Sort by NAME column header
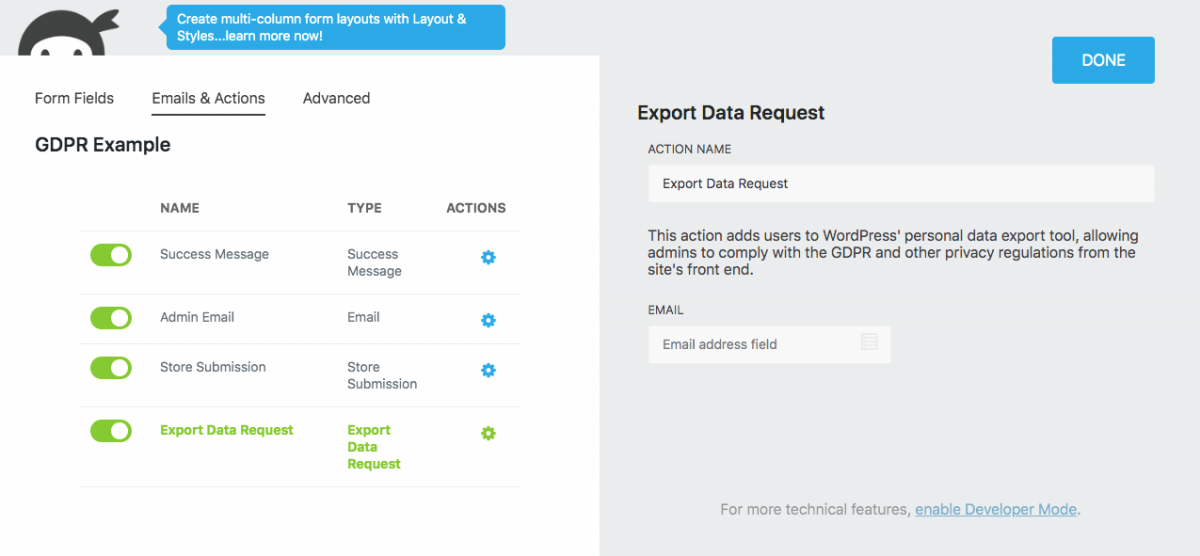1200x556 pixels. [180, 208]
